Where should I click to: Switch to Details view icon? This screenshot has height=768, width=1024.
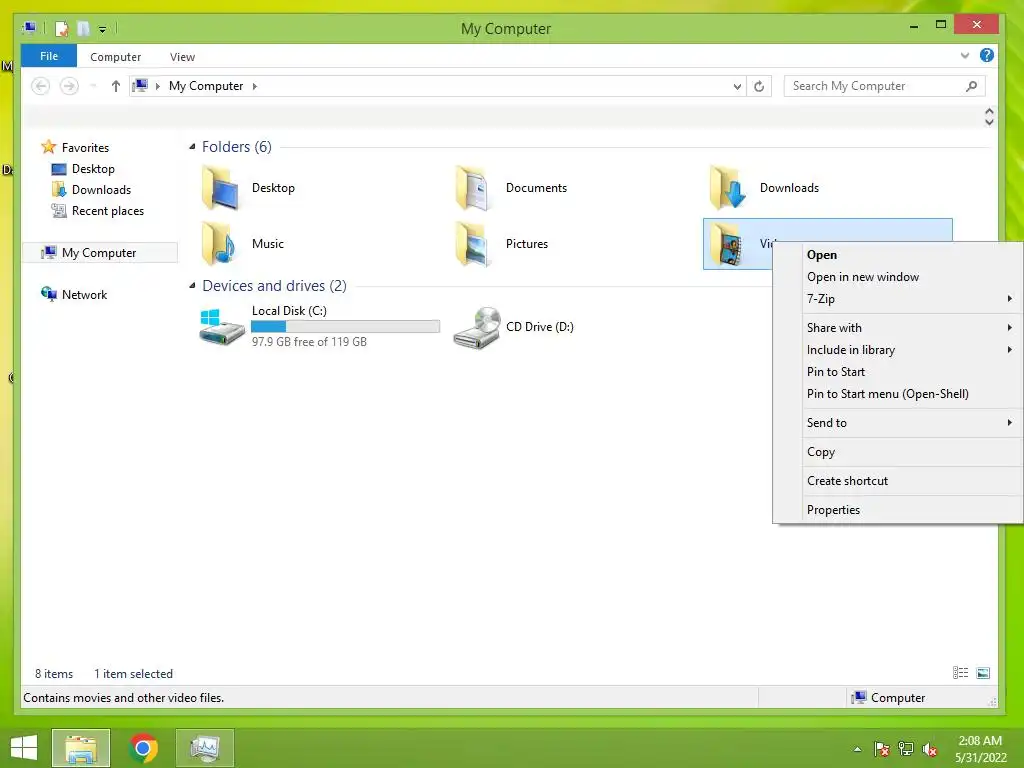tap(960, 673)
